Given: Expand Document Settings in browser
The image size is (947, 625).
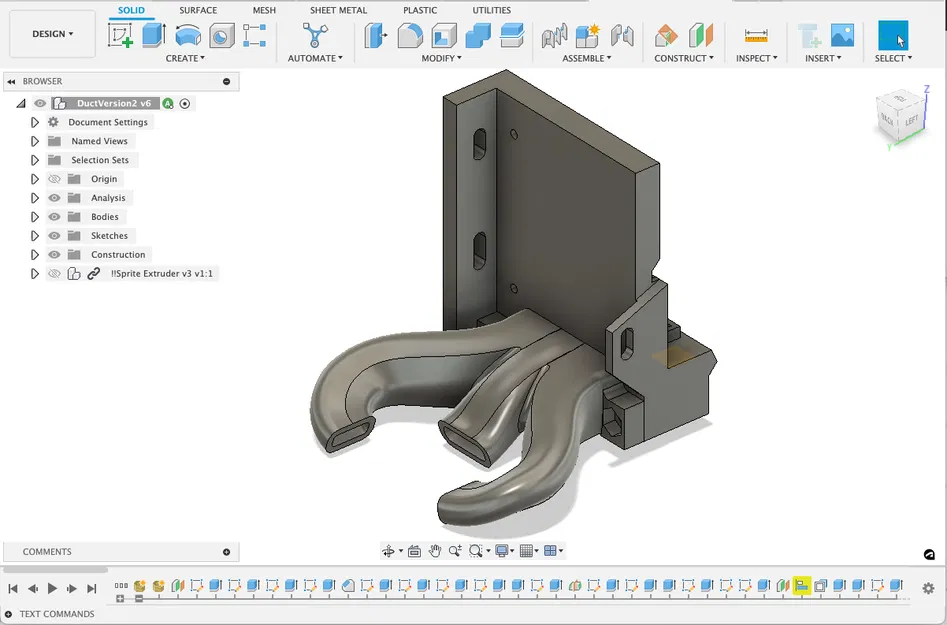Looking at the screenshot, I should coord(34,122).
